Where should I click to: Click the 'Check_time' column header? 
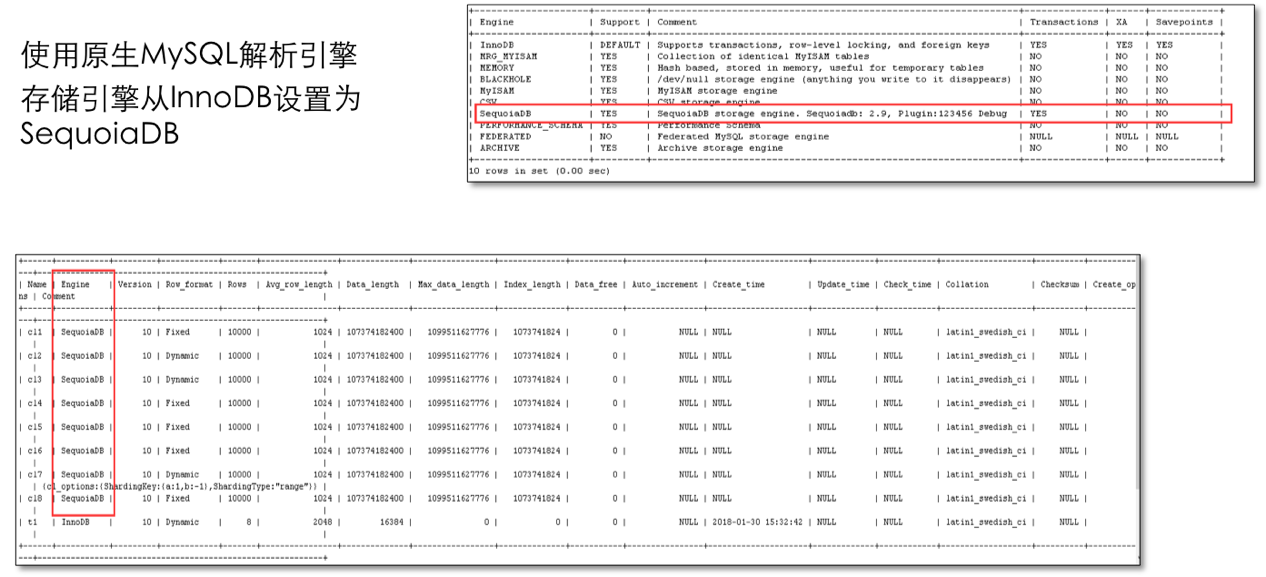click(x=907, y=284)
